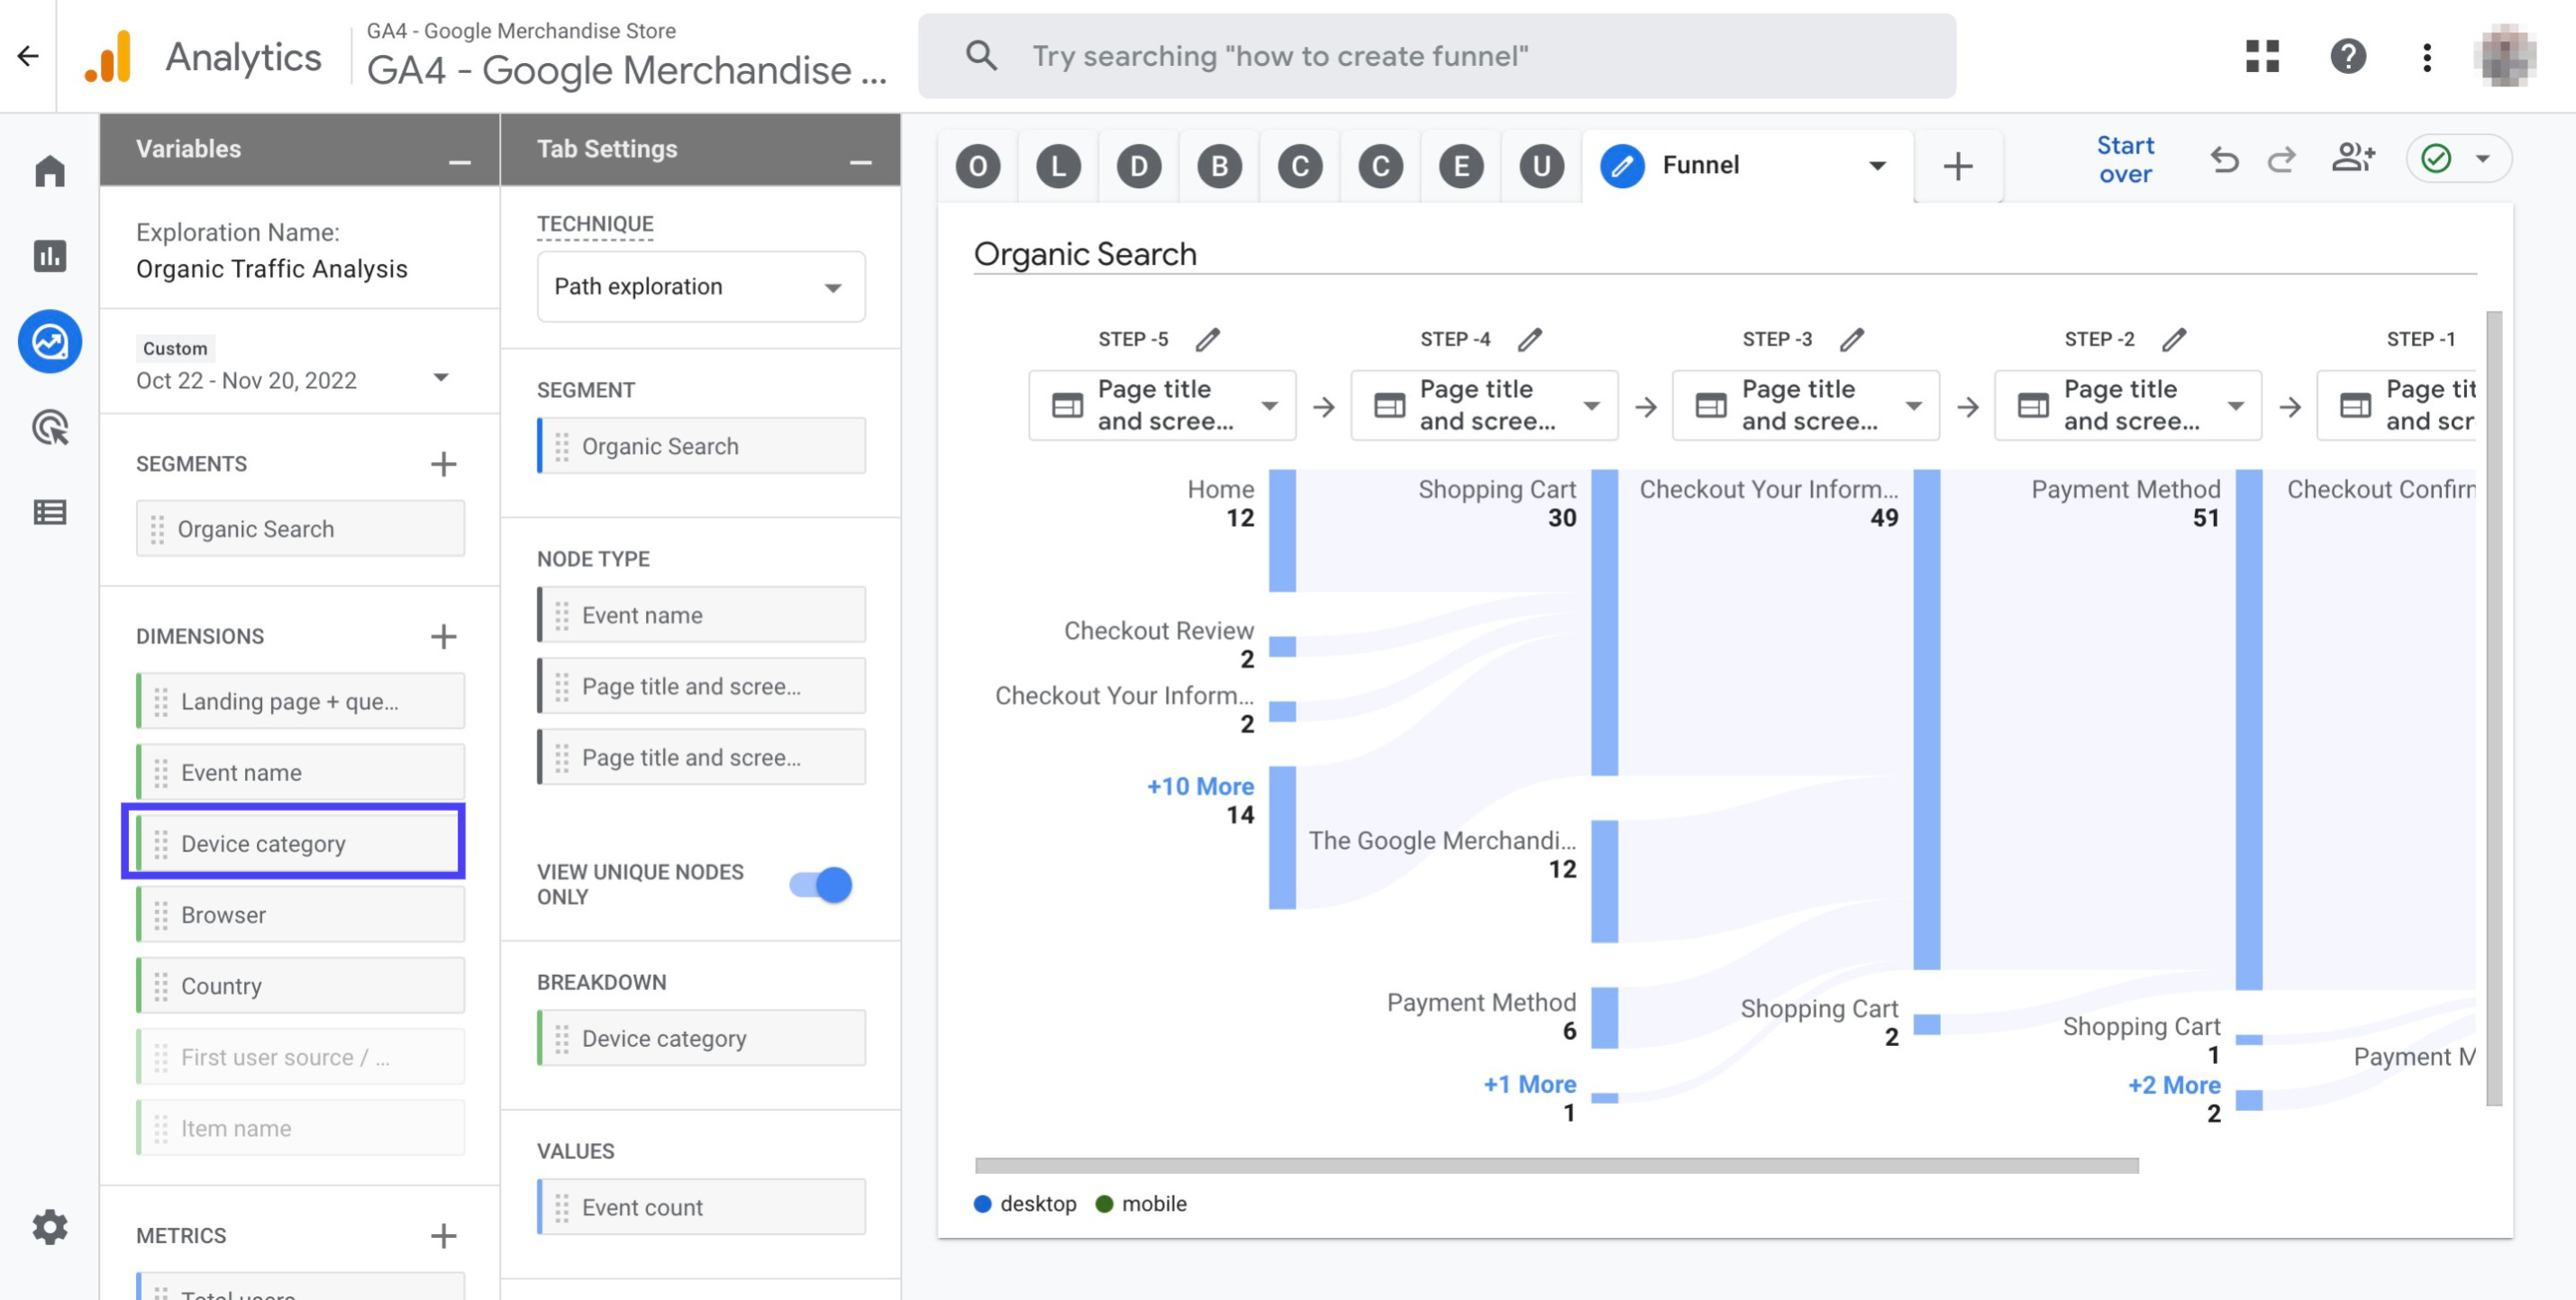Open STEP -4 Page title node dropdown
Viewport: 2576px width, 1300px height.
pos(1484,405)
